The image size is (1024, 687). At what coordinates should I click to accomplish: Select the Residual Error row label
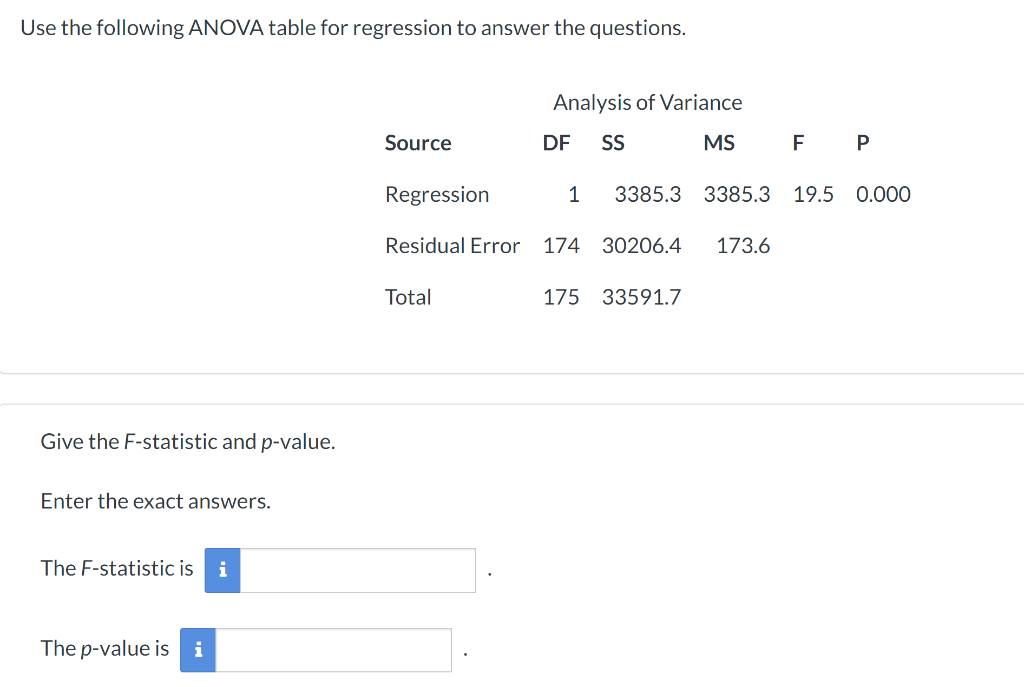click(453, 245)
